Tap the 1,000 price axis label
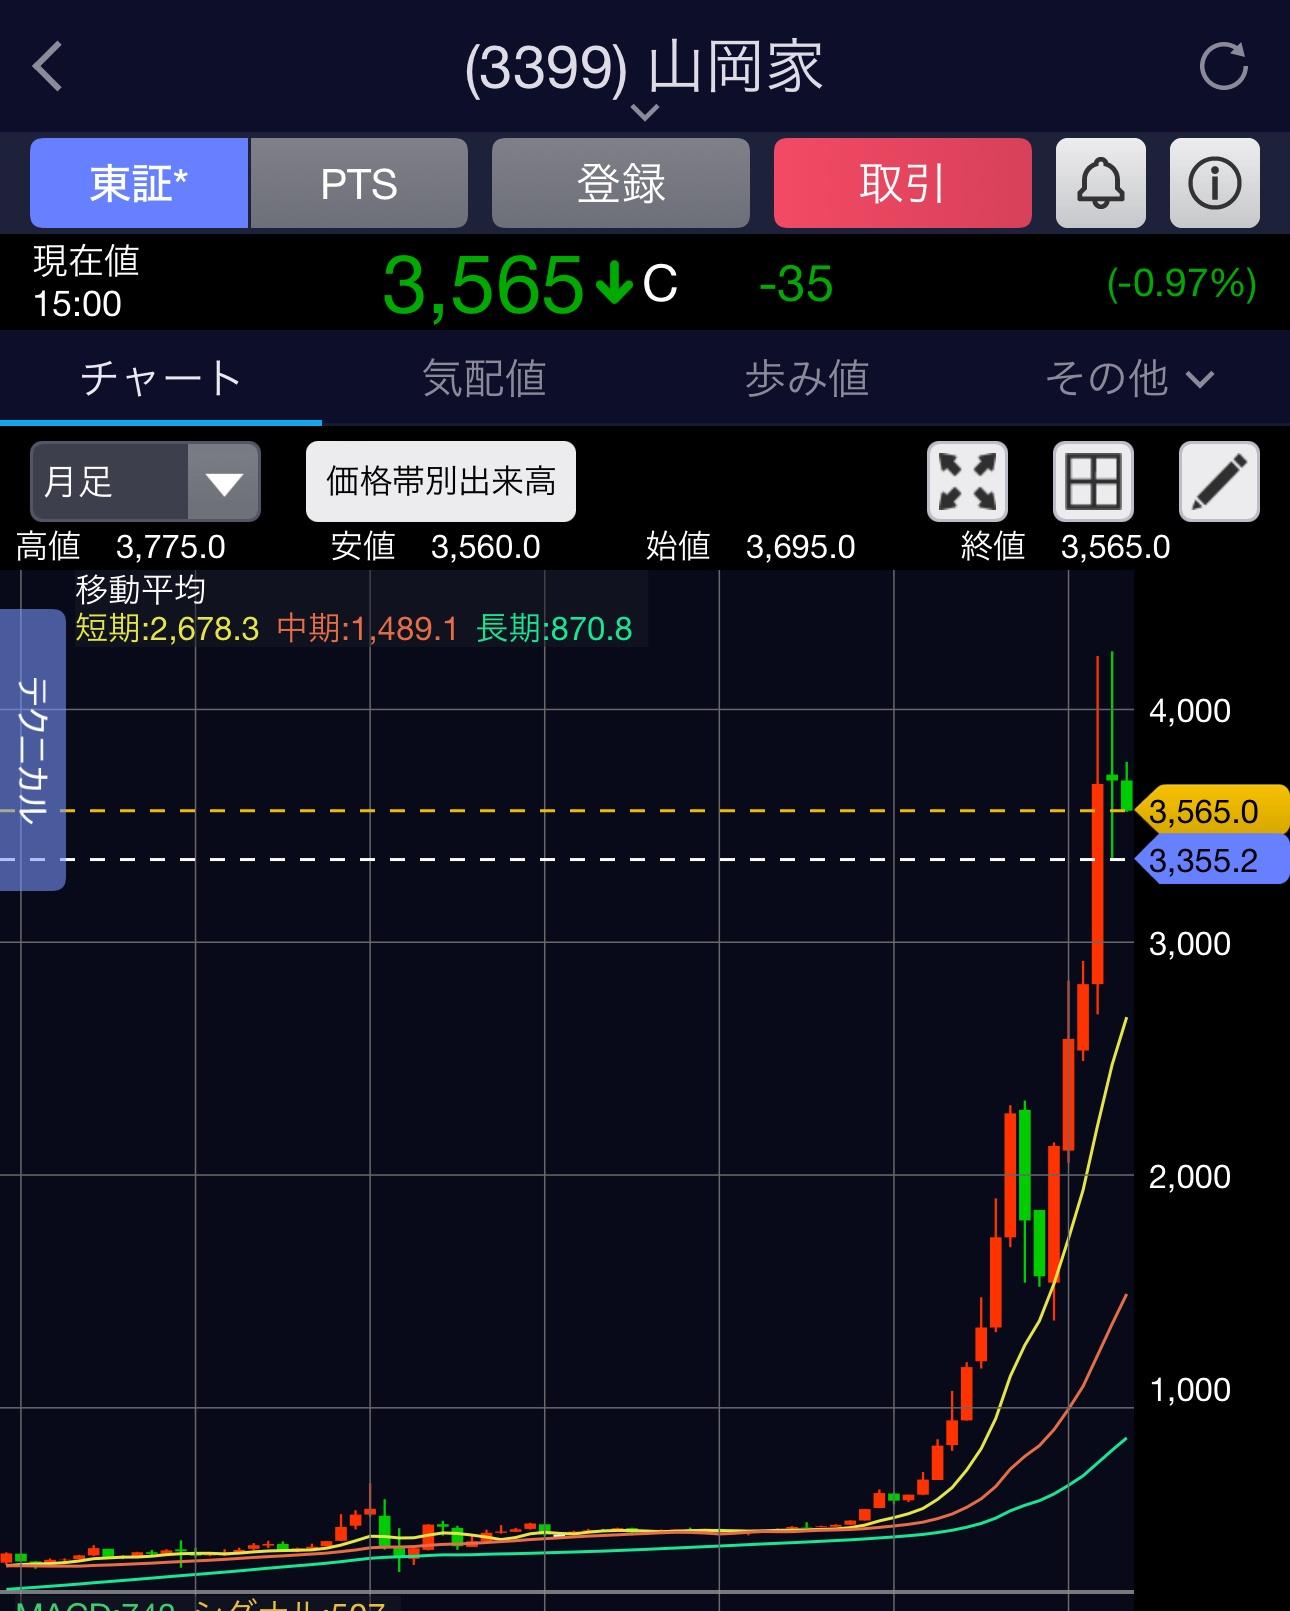The width and height of the screenshot is (1290, 1611). 1190,1389
